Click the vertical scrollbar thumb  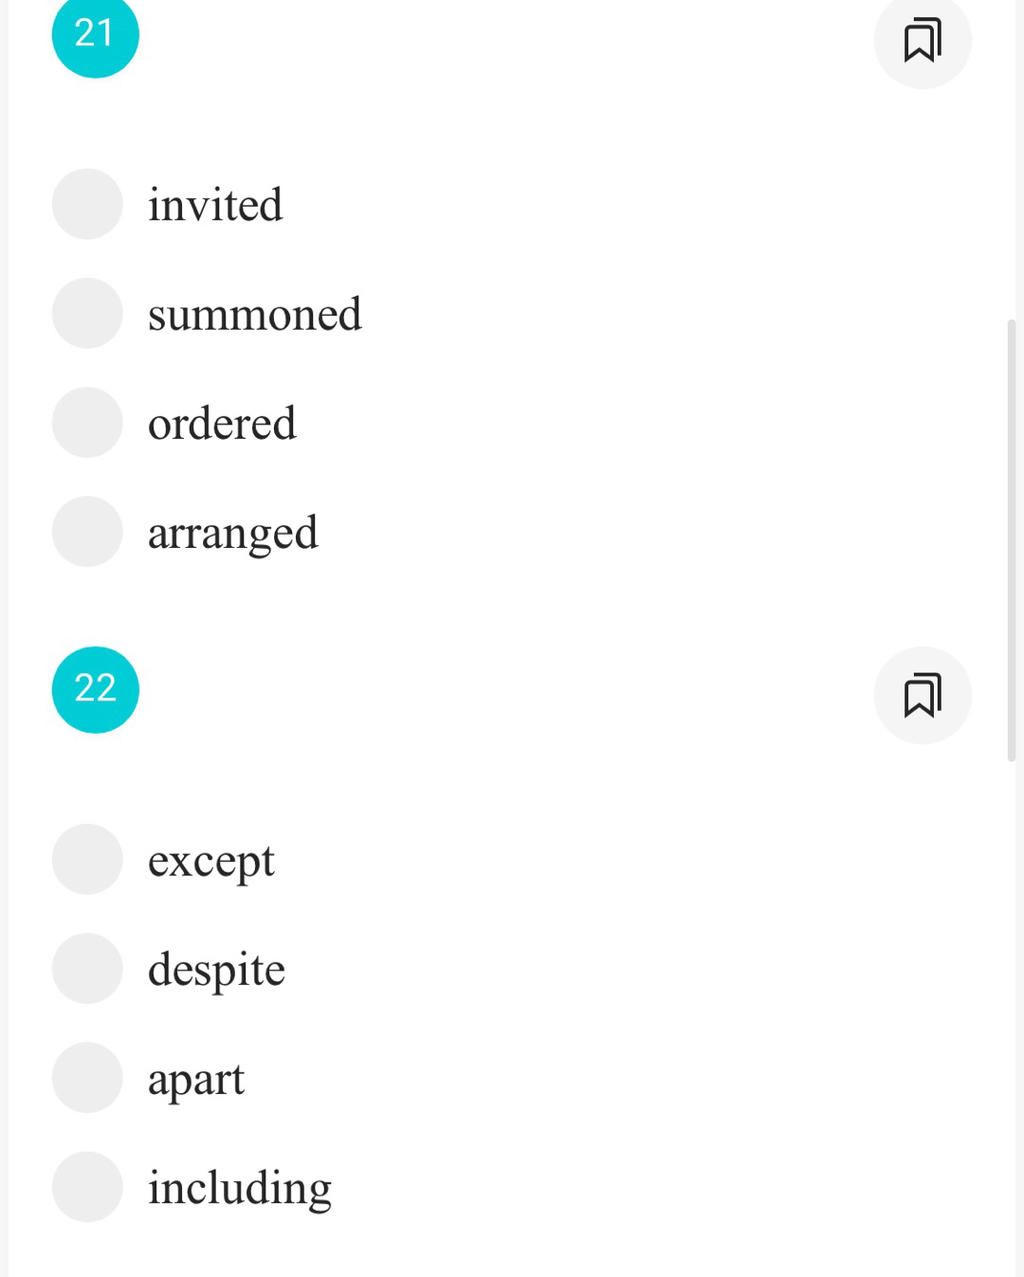1011,540
